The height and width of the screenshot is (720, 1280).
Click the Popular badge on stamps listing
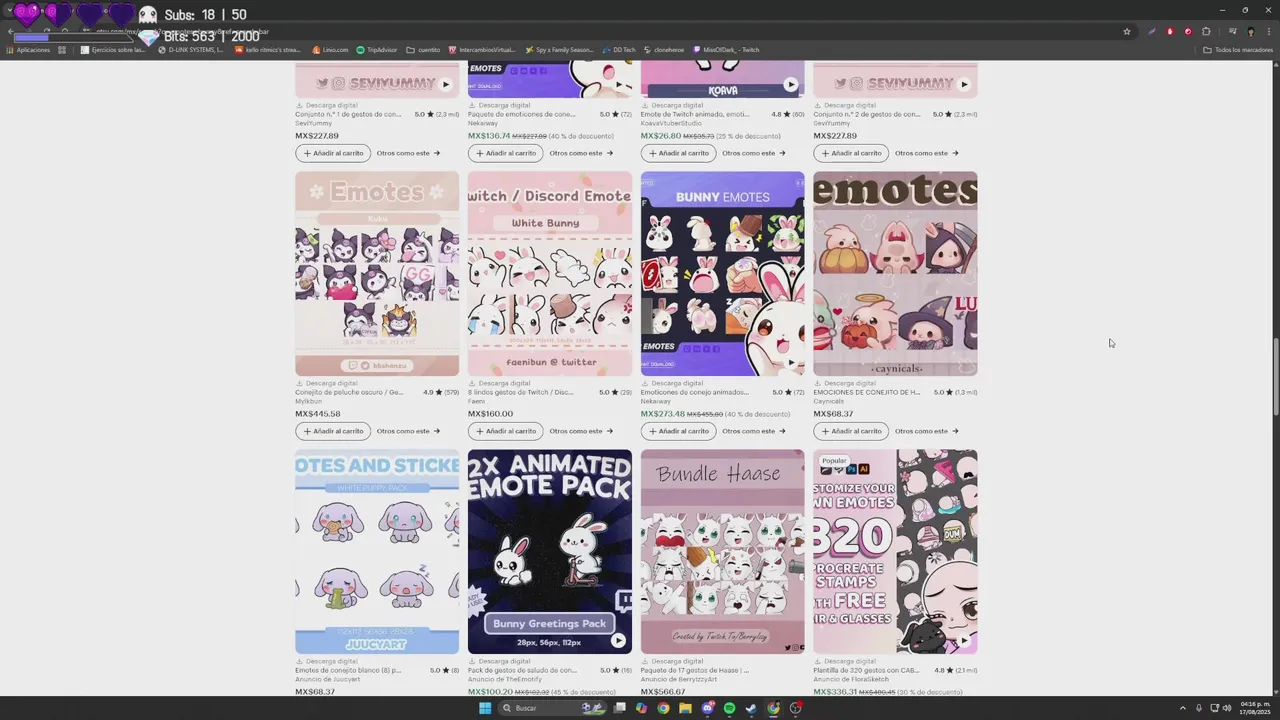click(833, 461)
